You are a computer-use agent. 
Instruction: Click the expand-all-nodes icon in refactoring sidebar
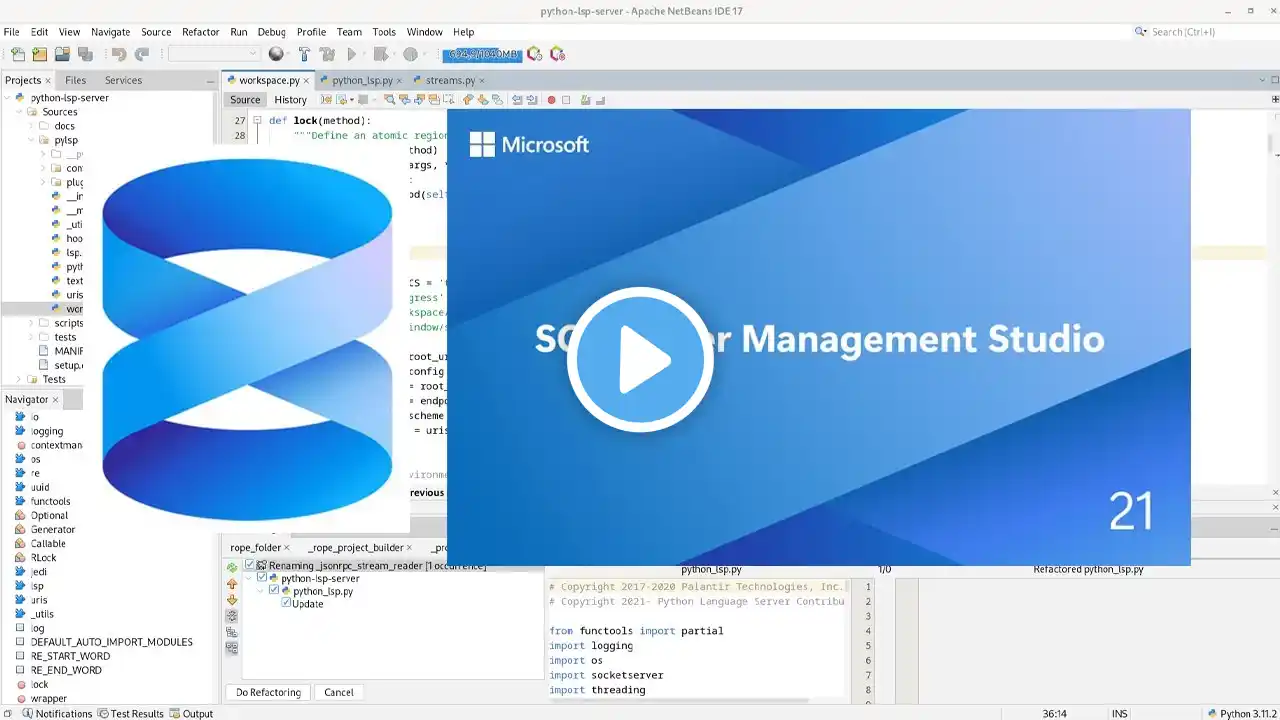tap(232, 616)
